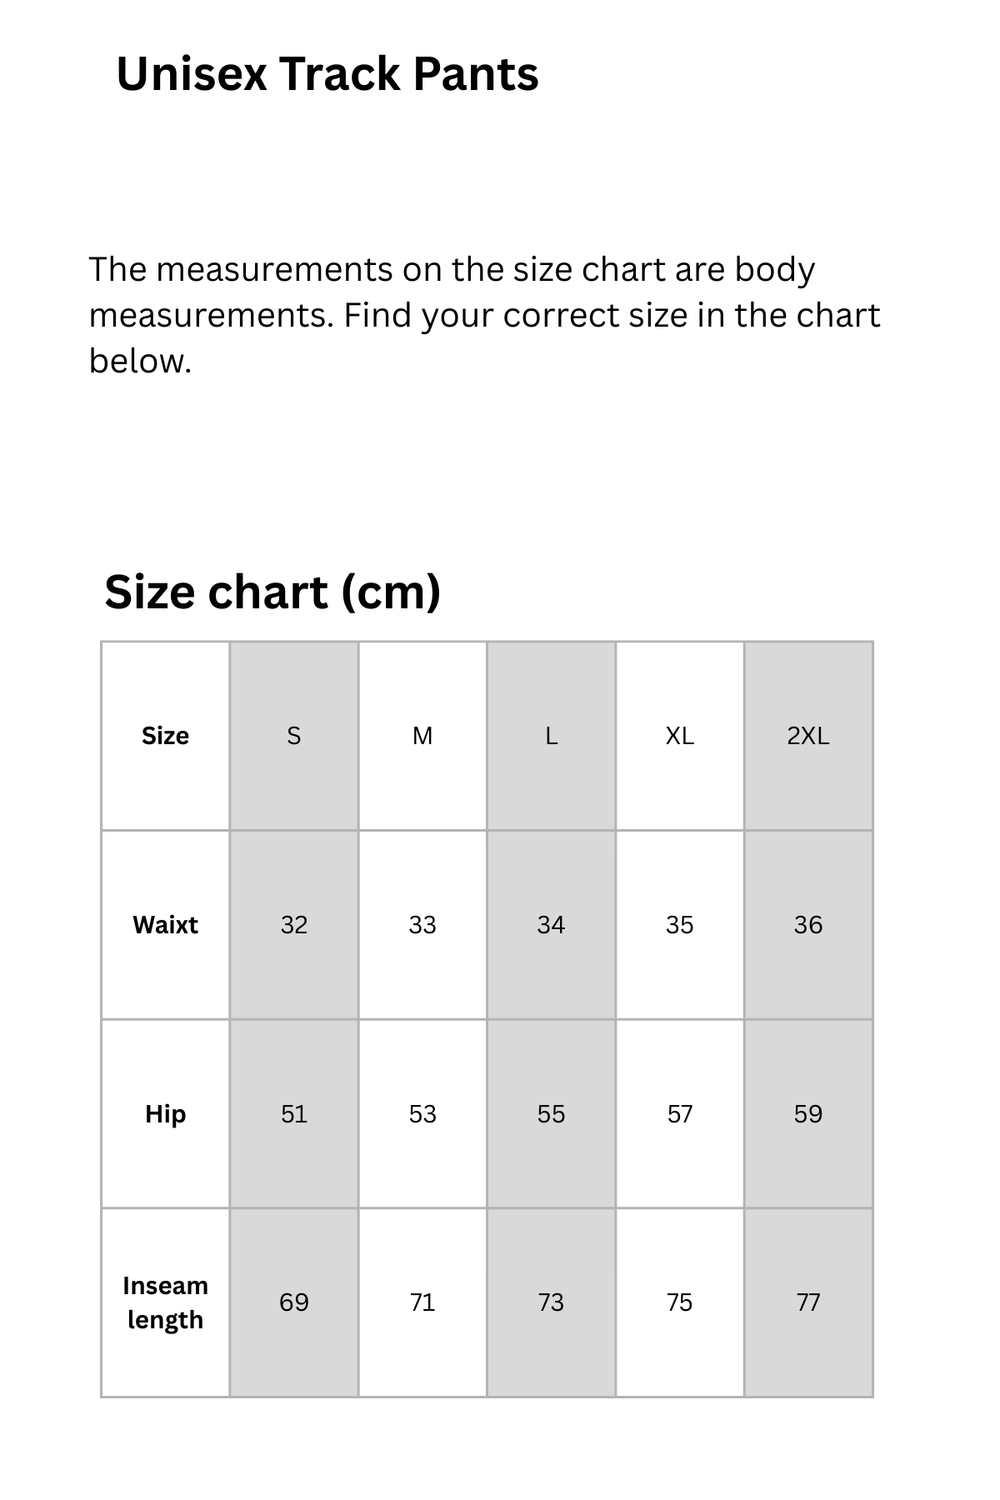Select the L size column header
Viewport: 1000px width, 1500px height.
coord(551,736)
